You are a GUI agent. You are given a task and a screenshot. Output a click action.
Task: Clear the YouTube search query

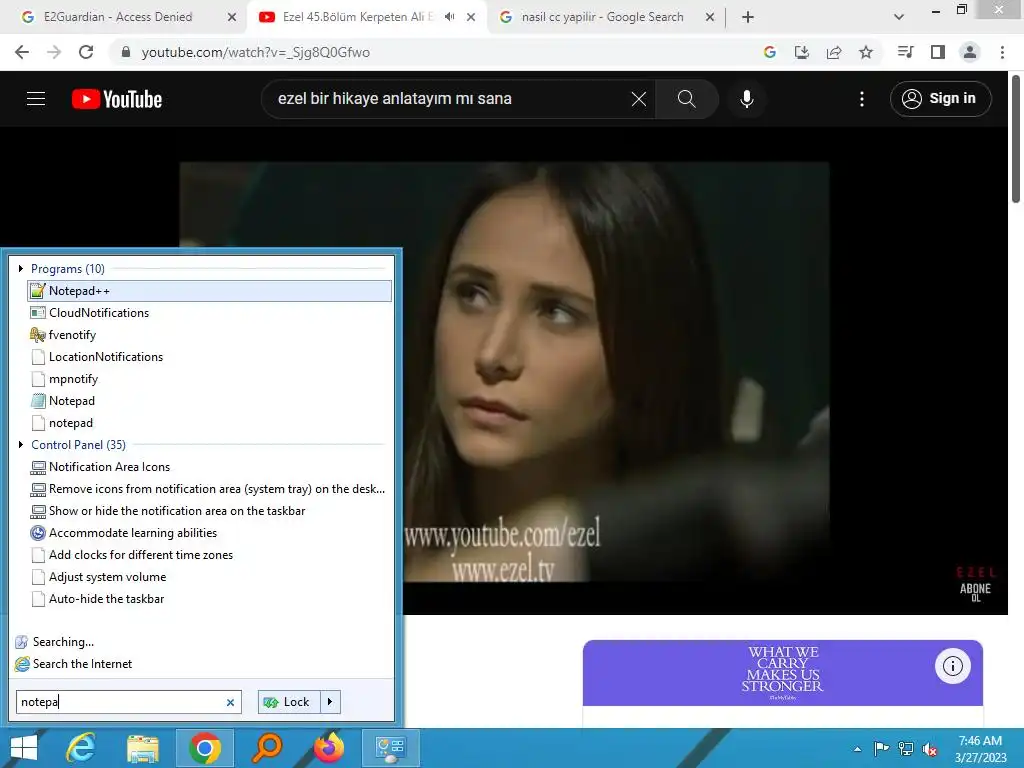pos(639,99)
